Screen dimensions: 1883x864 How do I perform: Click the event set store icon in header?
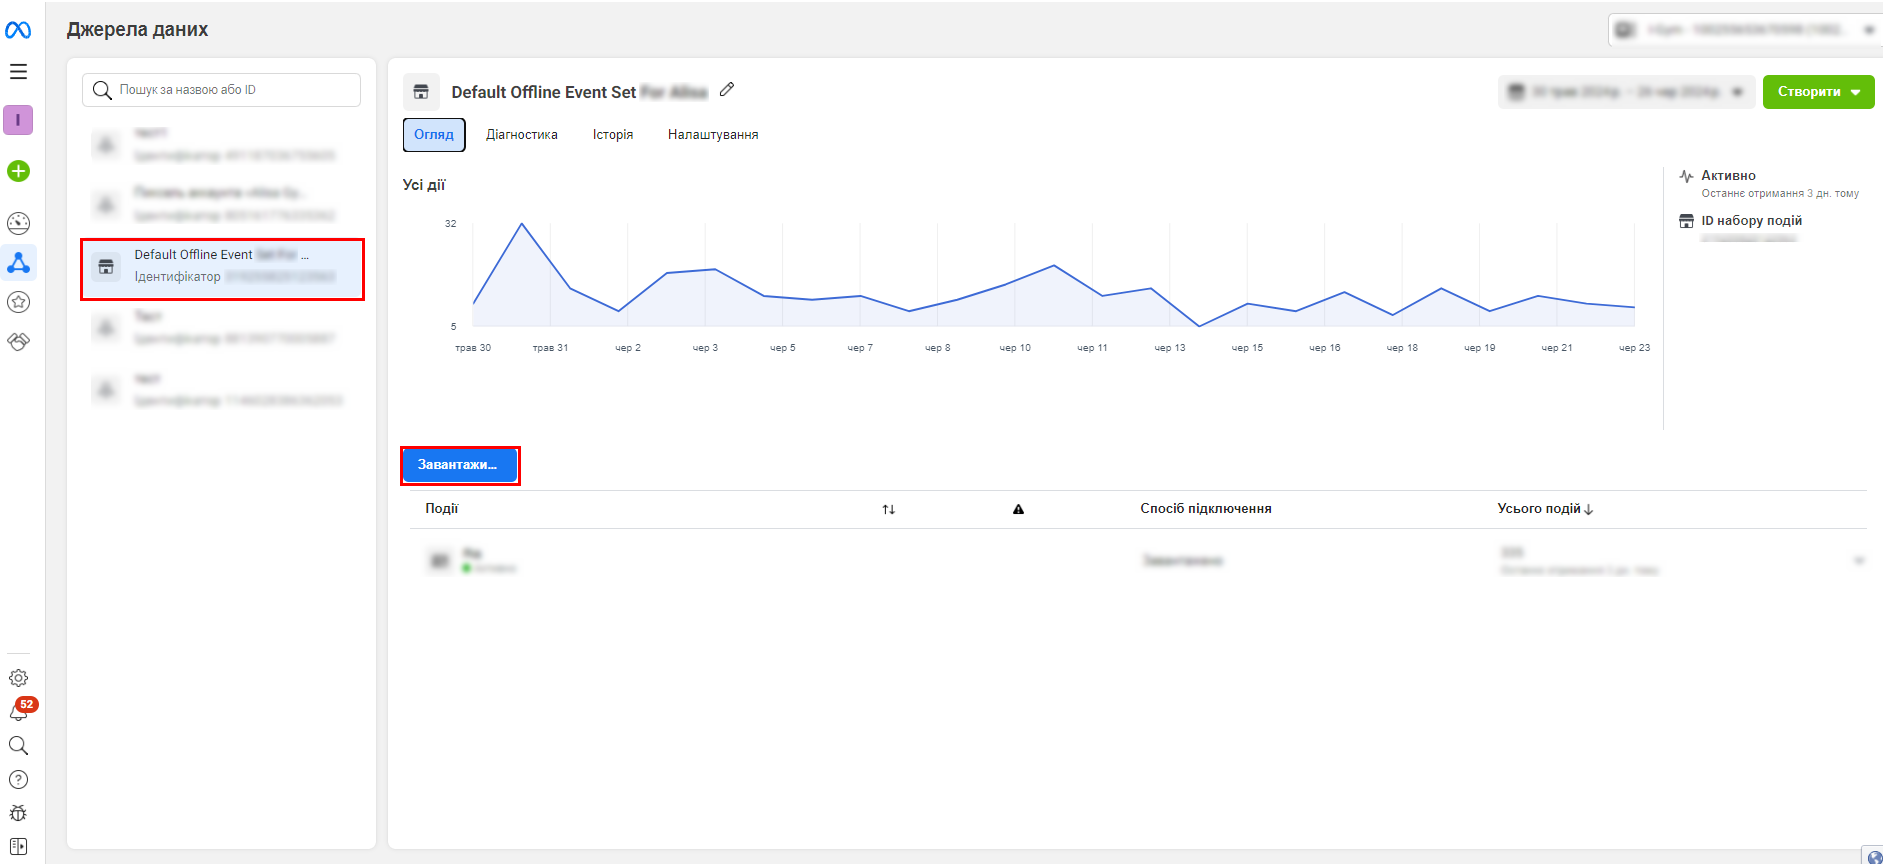(421, 92)
